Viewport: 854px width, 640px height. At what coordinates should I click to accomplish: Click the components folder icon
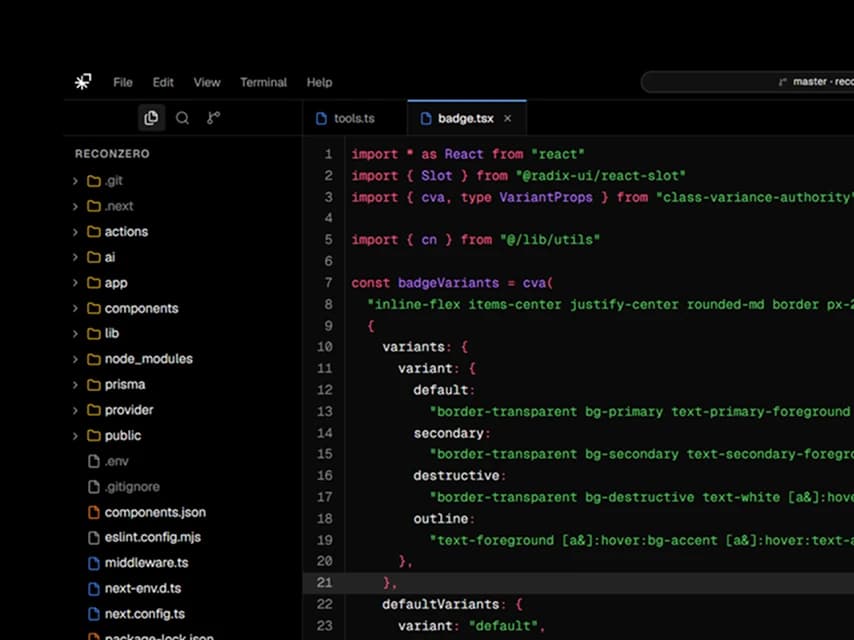pos(94,308)
